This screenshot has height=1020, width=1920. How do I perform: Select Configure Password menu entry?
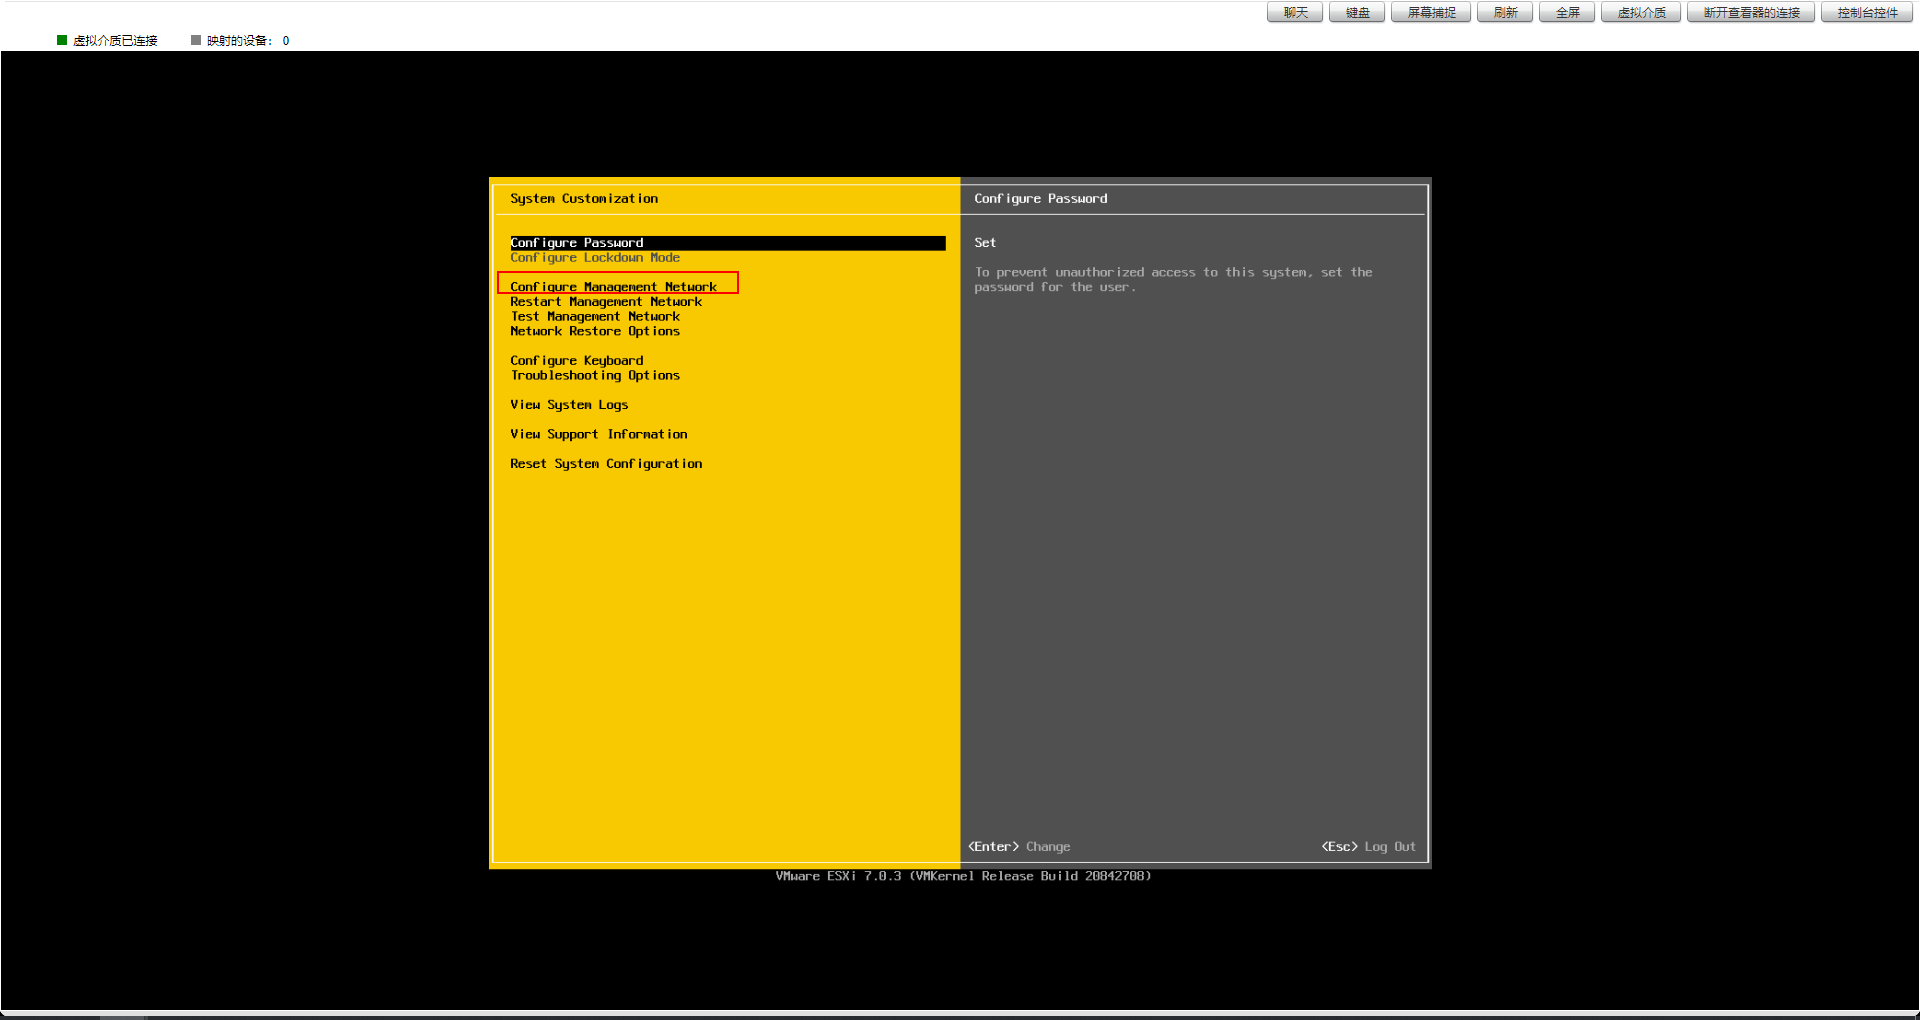click(576, 242)
